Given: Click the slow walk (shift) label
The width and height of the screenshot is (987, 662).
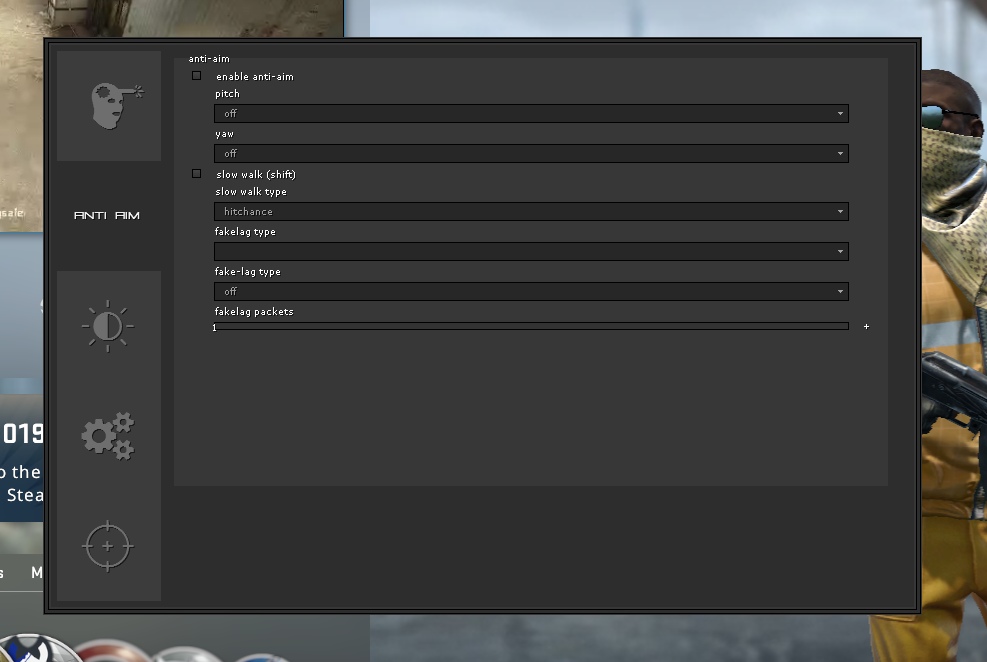Looking at the screenshot, I should pos(256,174).
